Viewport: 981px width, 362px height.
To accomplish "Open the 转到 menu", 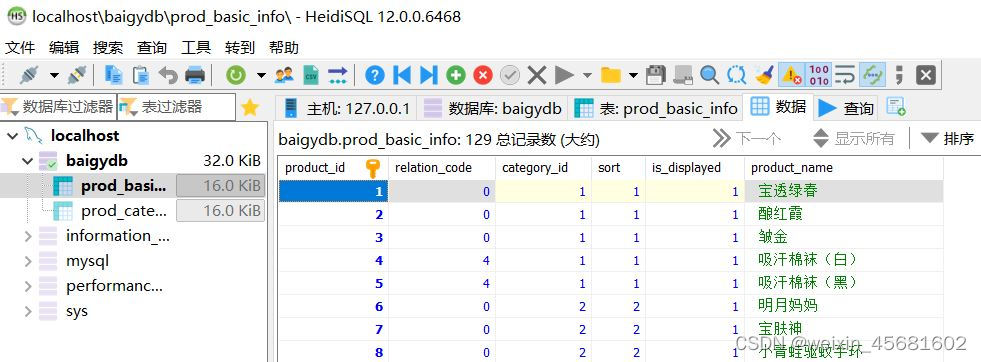I will (240, 48).
